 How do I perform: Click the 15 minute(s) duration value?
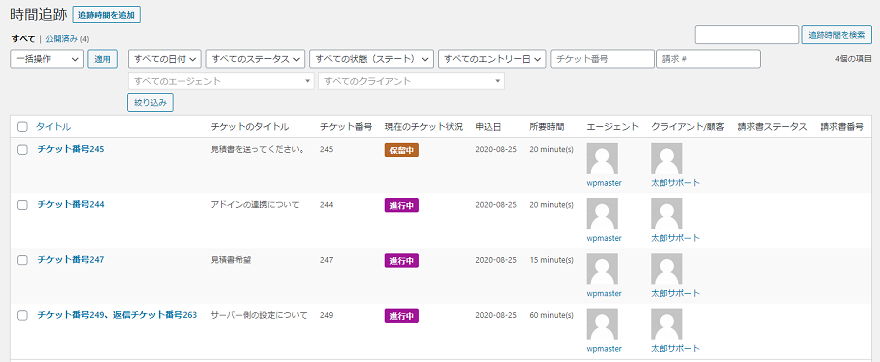tap(551, 260)
